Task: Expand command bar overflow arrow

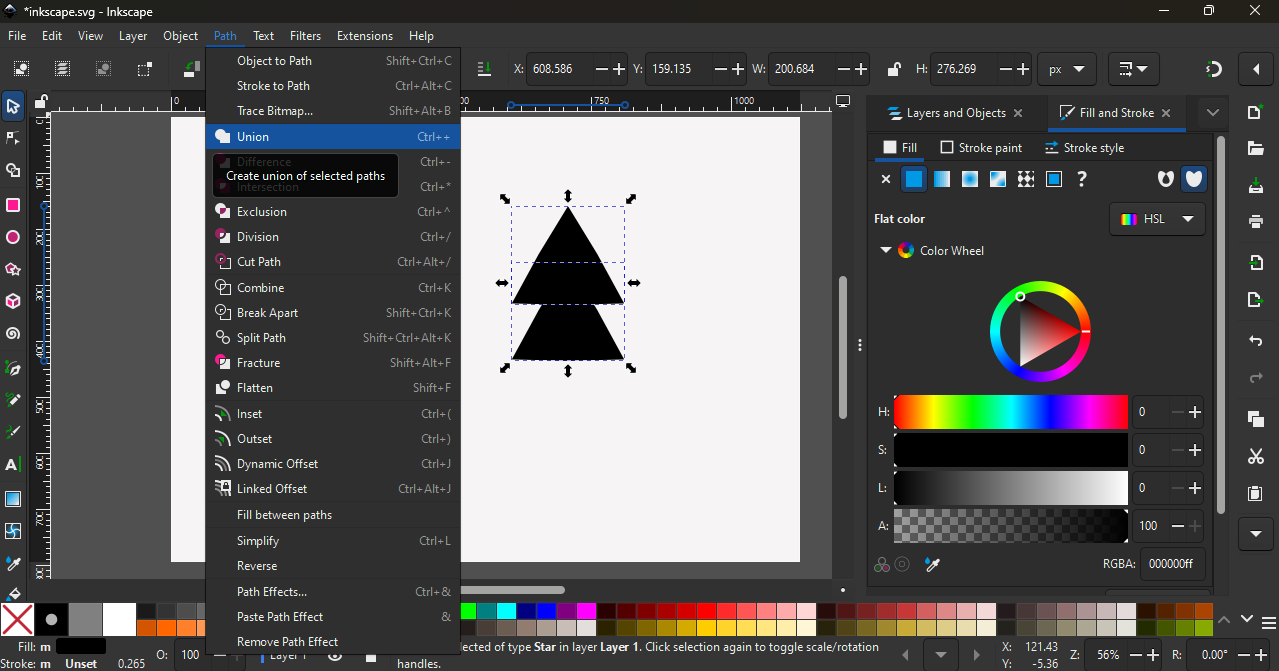Action: click(1256, 534)
